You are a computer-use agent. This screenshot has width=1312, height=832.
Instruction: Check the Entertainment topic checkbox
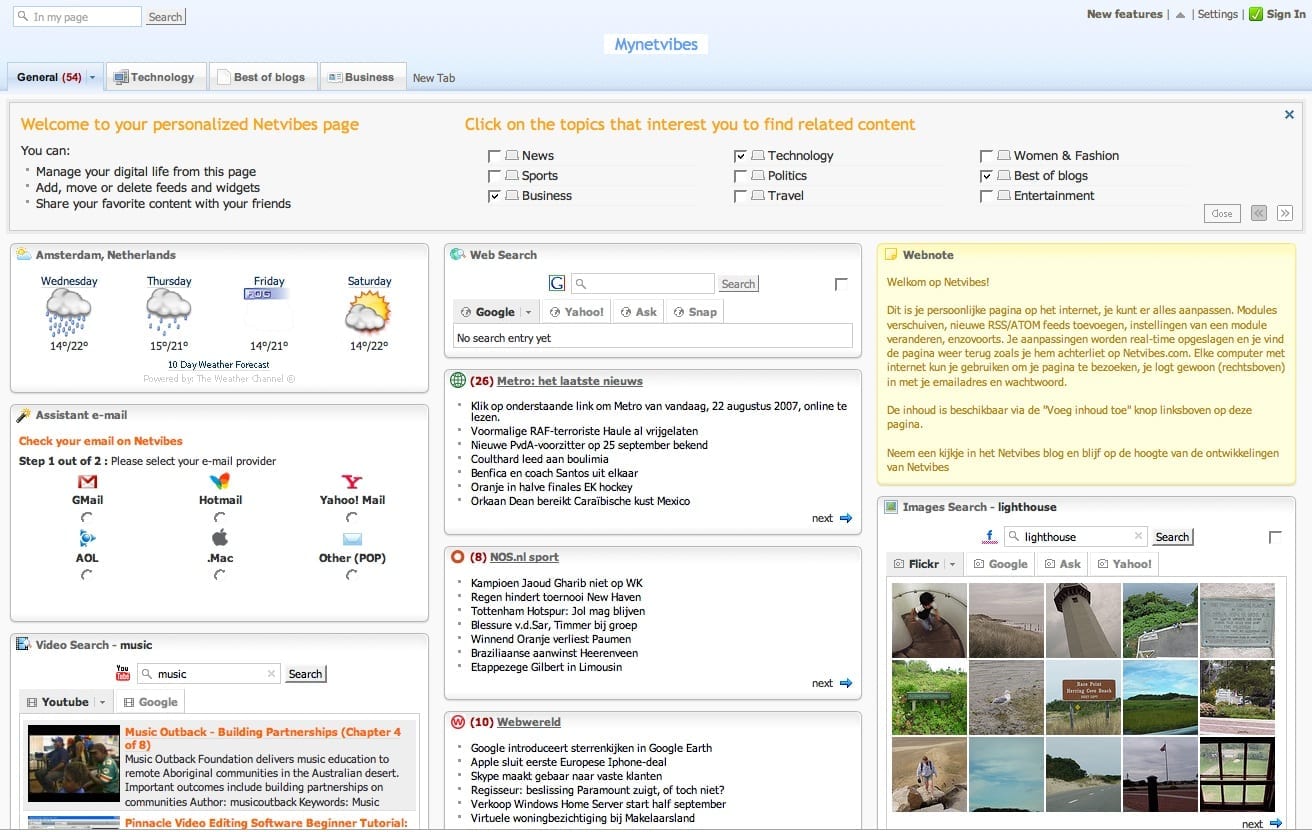point(986,196)
